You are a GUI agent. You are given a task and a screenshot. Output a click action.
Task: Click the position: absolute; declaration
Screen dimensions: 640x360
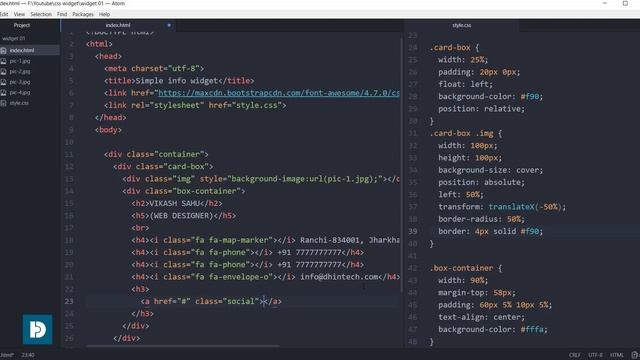pos(482,182)
